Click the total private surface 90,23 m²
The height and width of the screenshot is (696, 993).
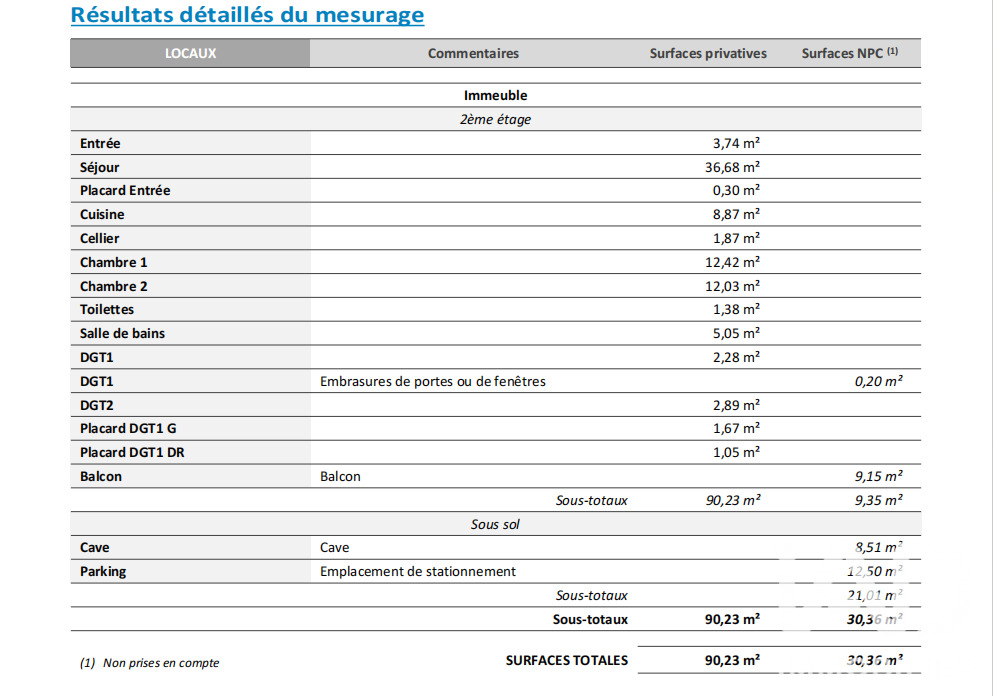[732, 660]
